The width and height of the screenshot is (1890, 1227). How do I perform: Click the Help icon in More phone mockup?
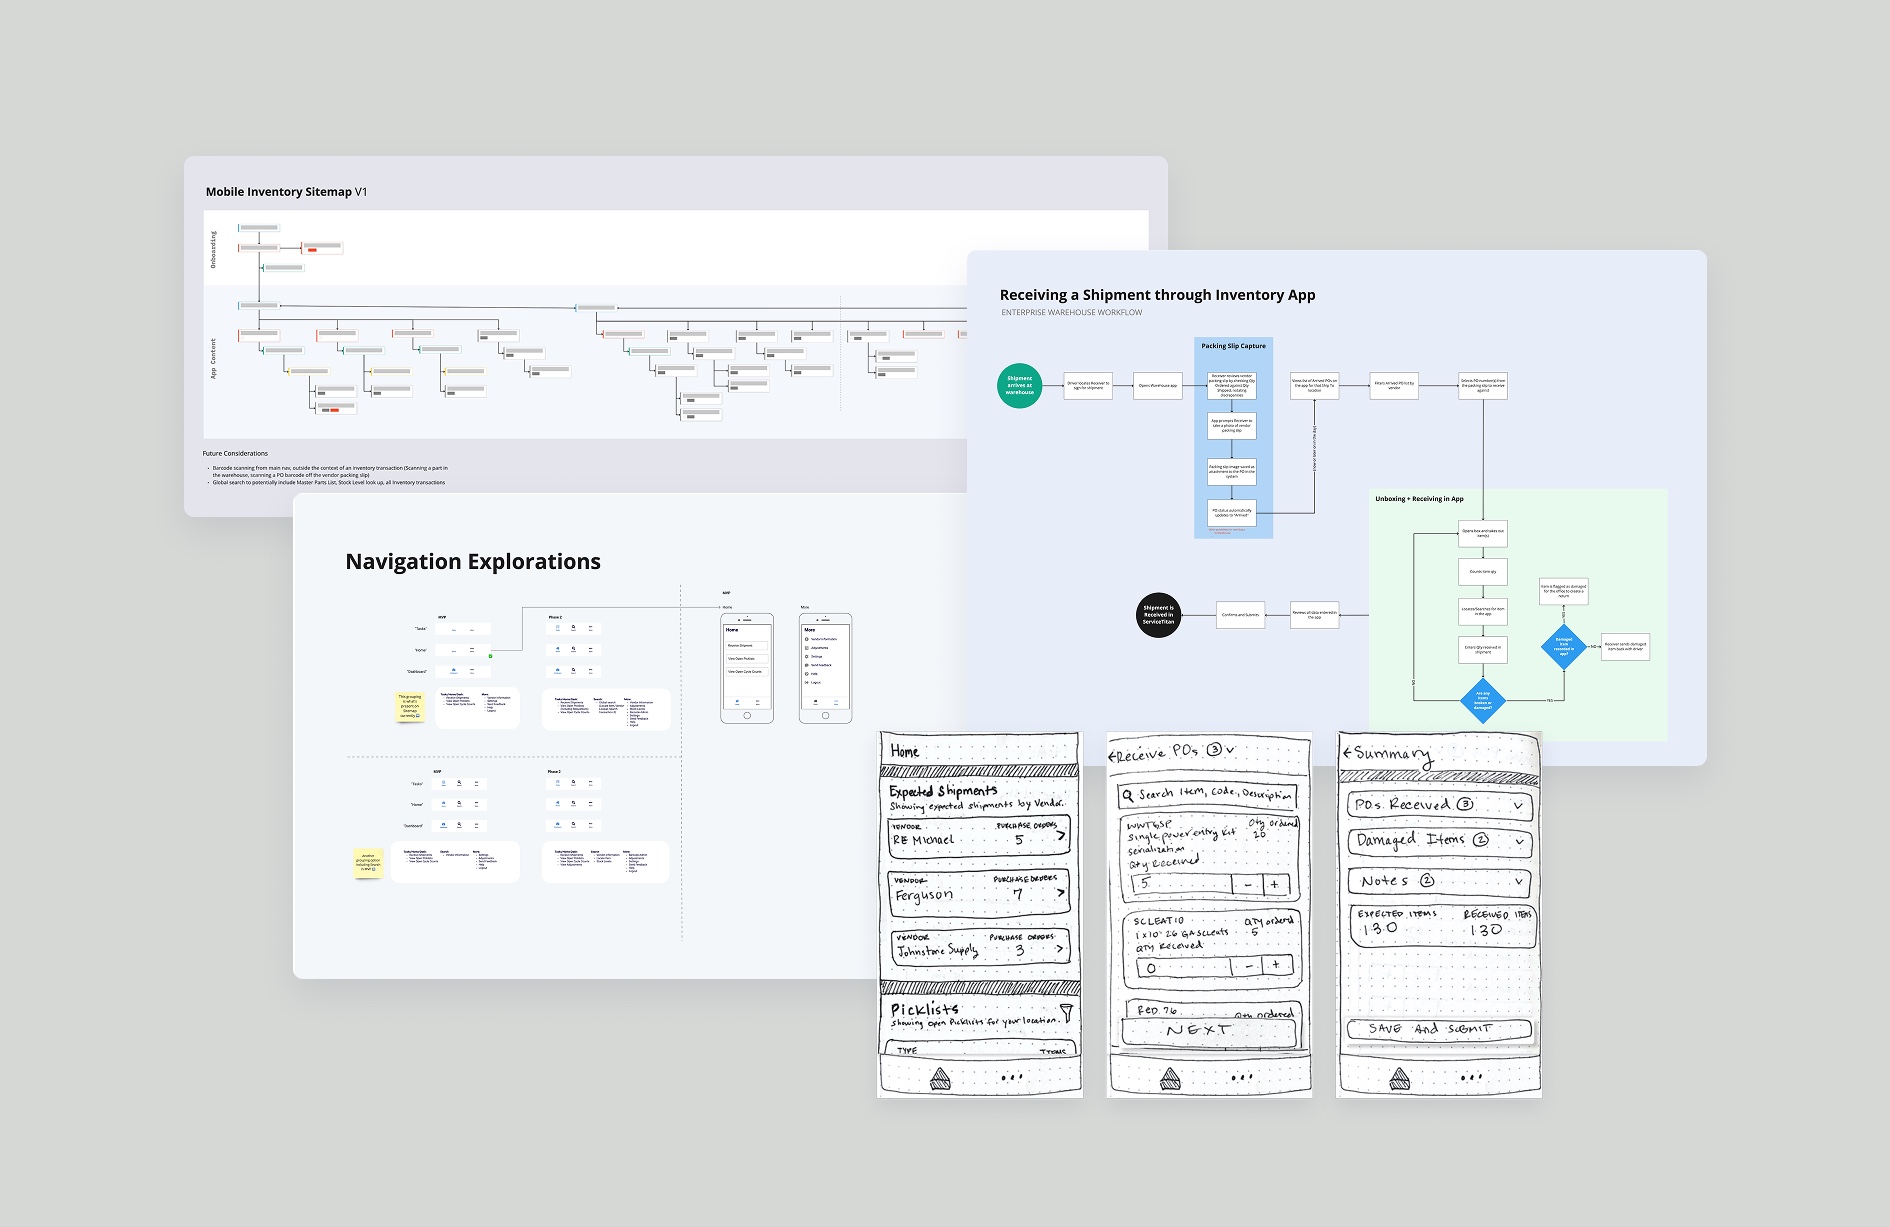[x=807, y=674]
